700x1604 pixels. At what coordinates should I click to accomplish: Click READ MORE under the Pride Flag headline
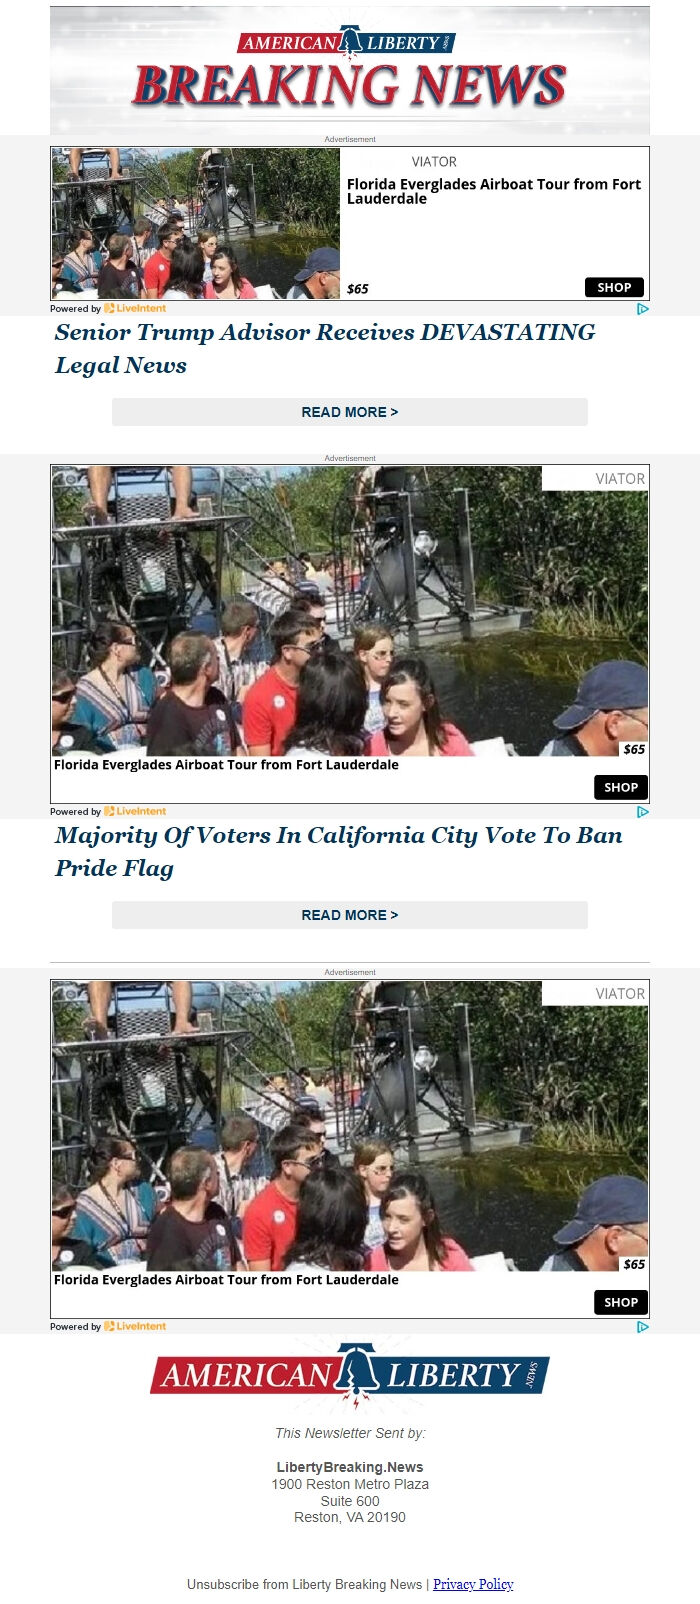coord(350,915)
